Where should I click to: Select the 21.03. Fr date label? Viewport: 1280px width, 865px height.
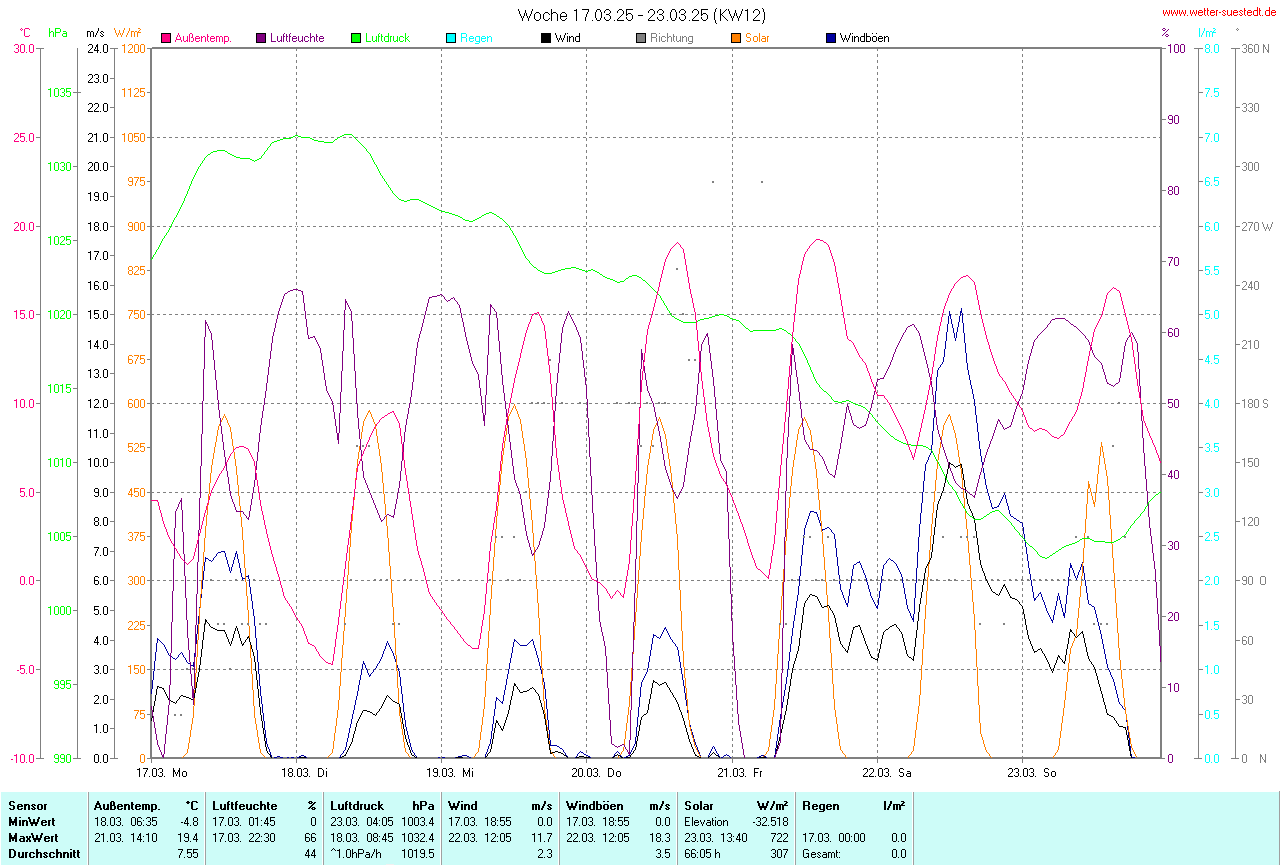click(x=742, y=773)
